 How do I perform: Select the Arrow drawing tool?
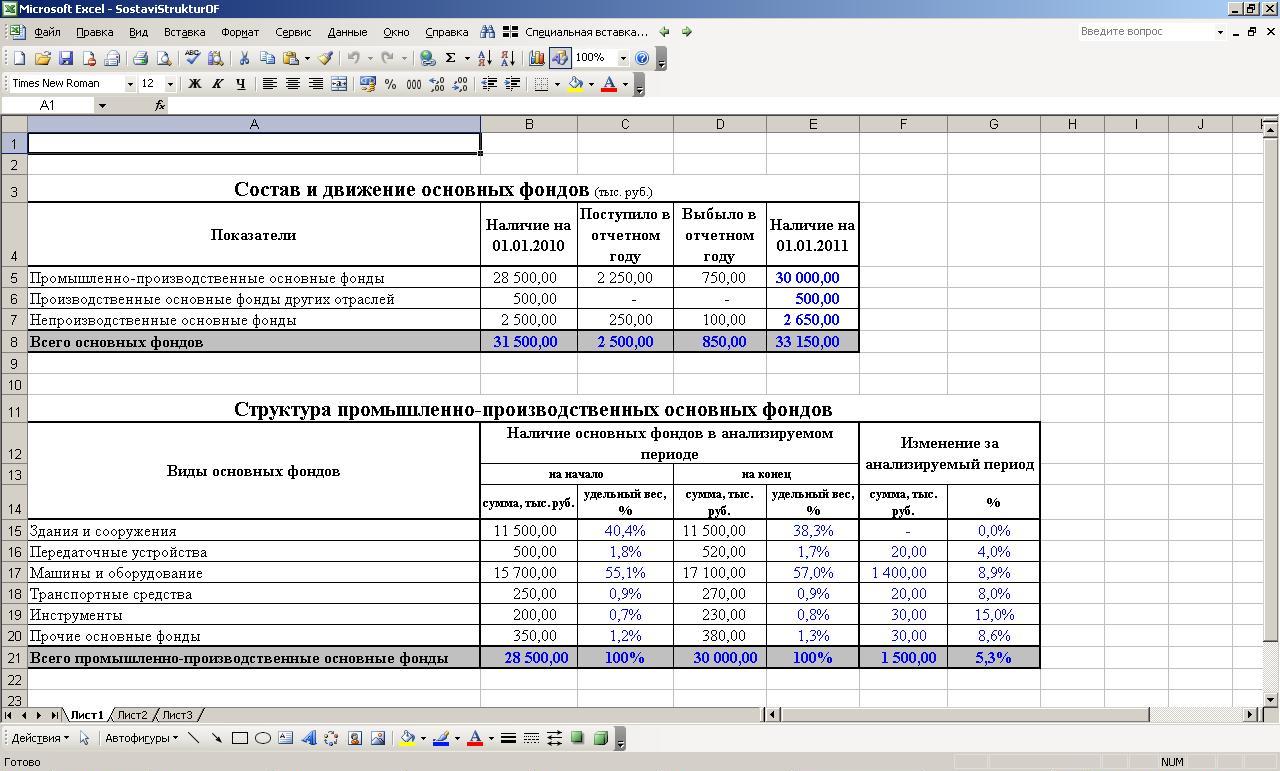tap(216, 738)
